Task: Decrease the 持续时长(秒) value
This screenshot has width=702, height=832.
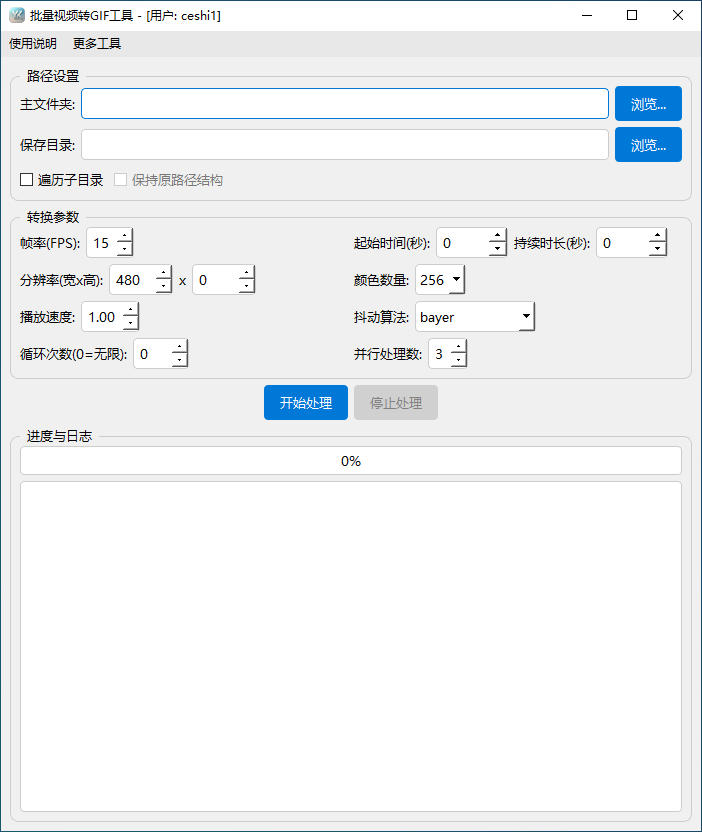Action: pos(657,249)
